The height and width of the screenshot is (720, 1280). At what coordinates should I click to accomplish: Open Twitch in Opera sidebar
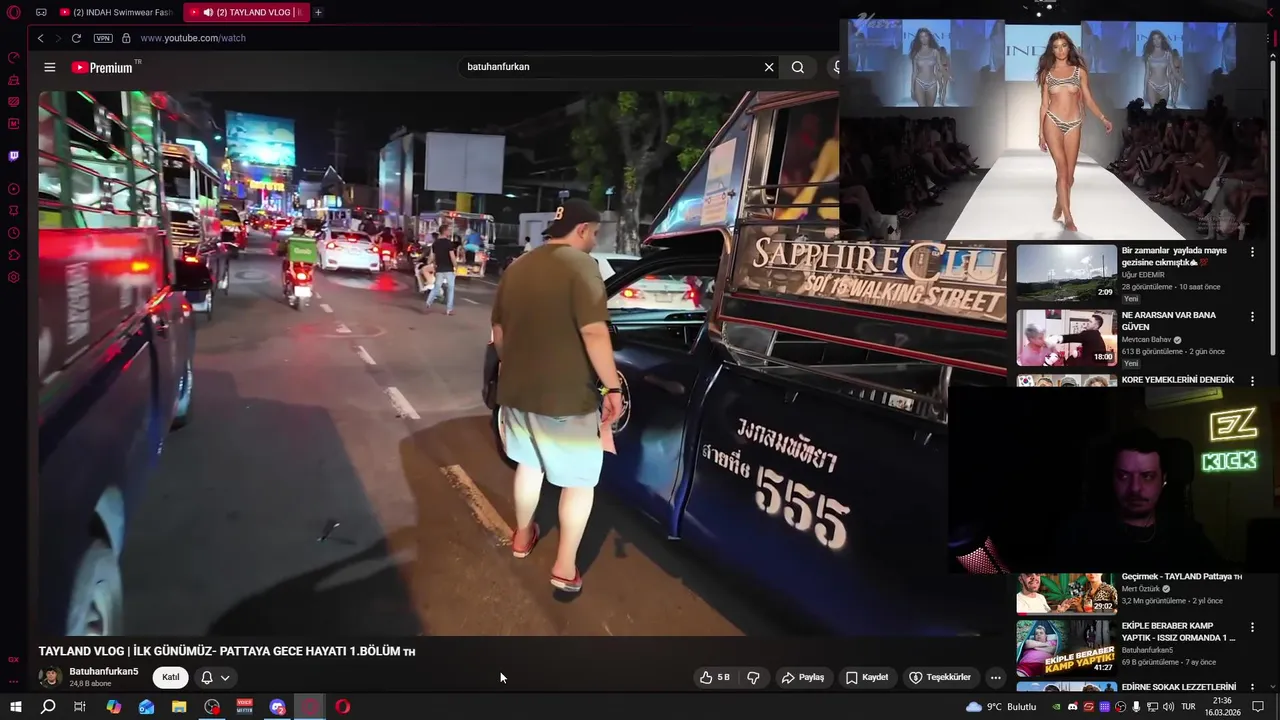[14, 156]
